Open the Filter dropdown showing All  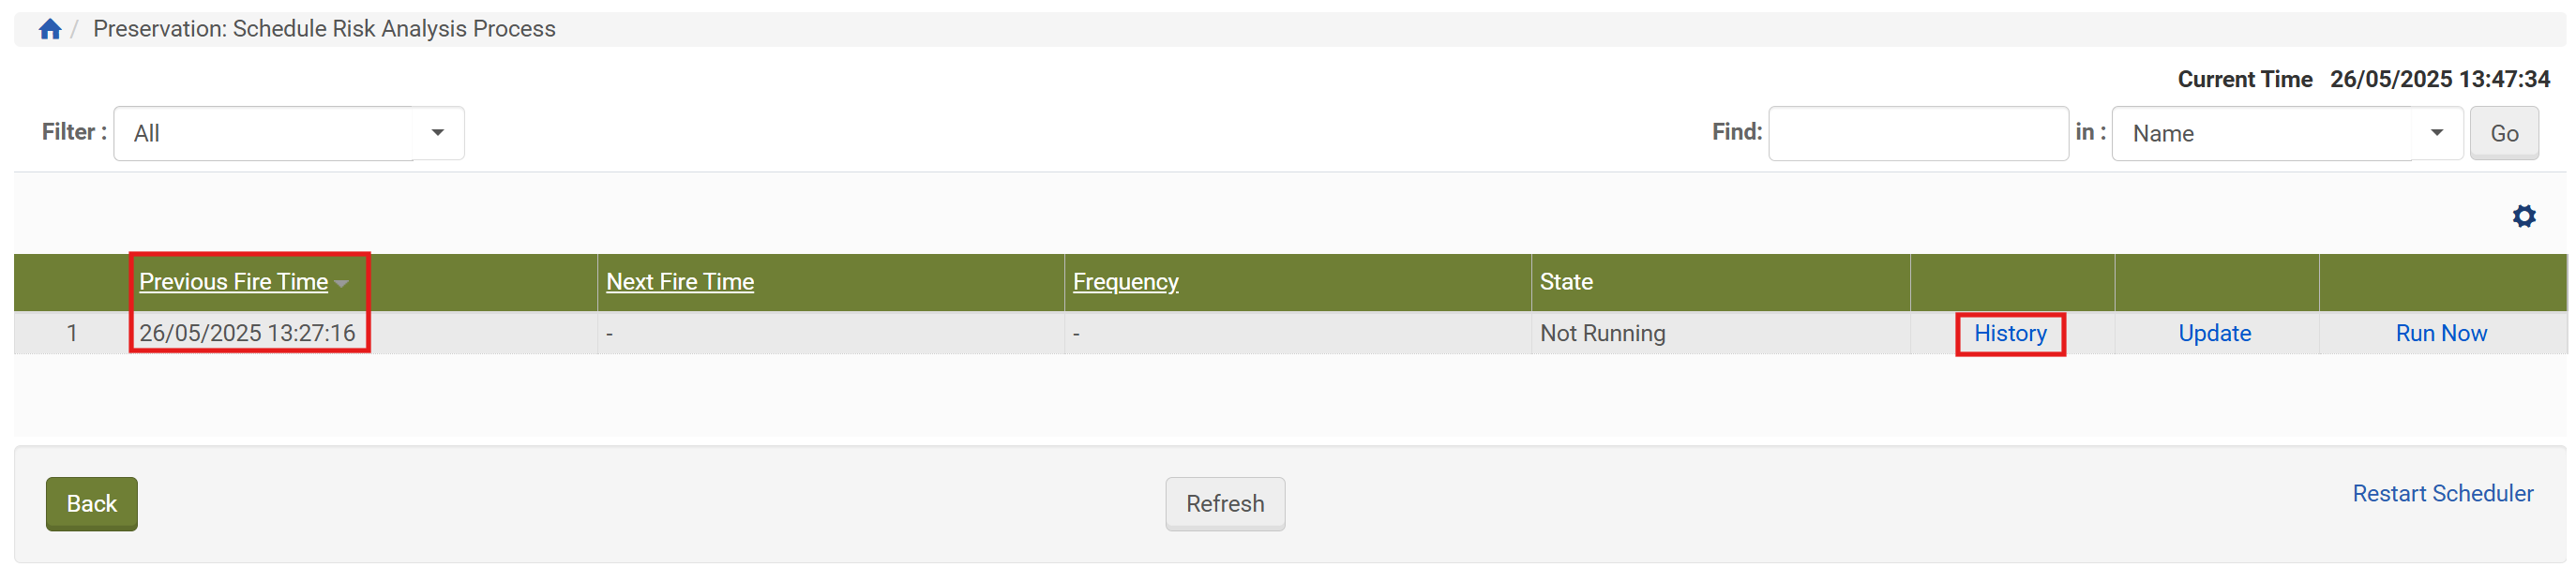[288, 133]
